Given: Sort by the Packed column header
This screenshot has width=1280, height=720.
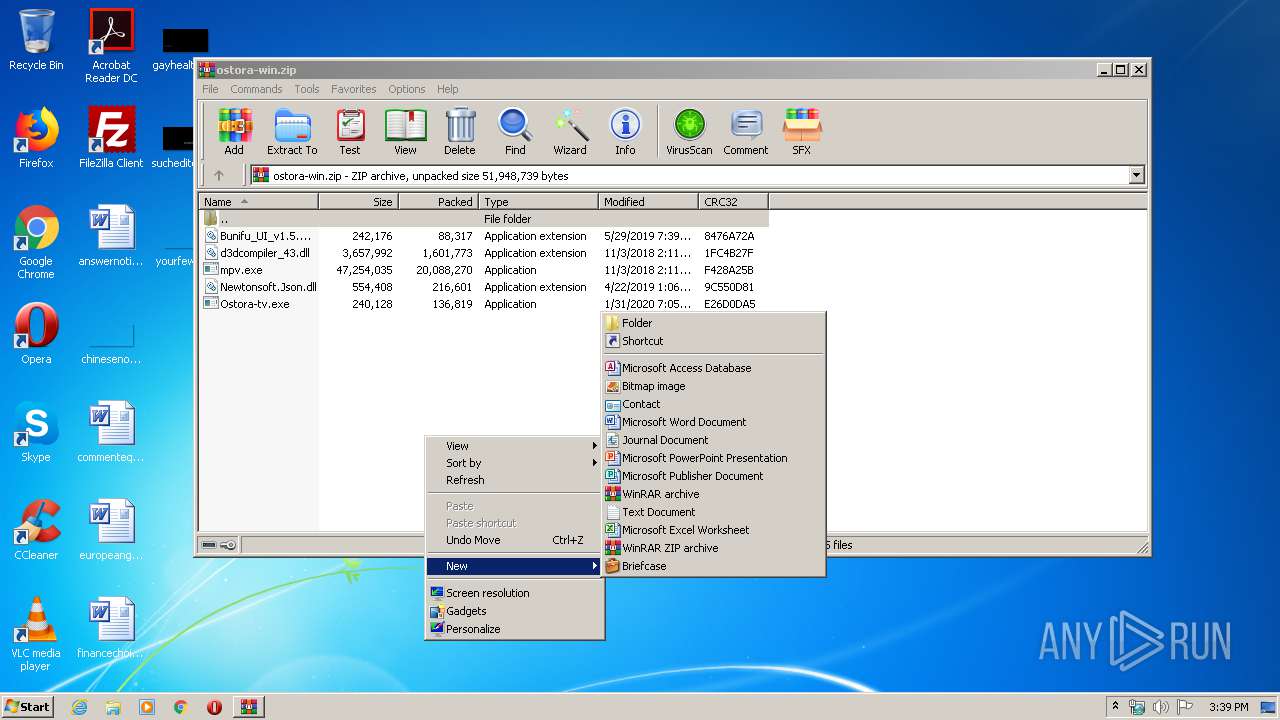Looking at the screenshot, I should [438, 201].
